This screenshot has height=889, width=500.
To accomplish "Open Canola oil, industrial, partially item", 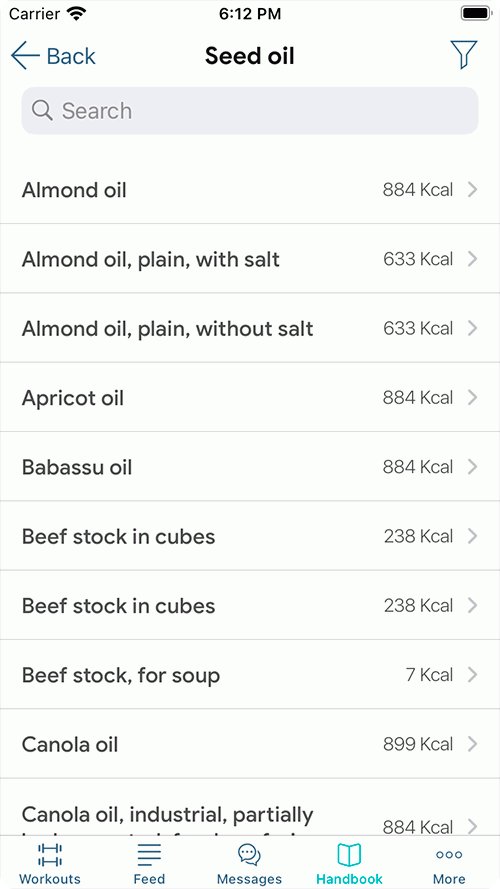I will pyautogui.click(x=250, y=807).
